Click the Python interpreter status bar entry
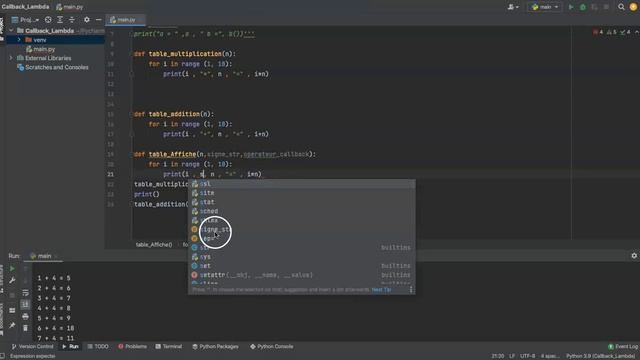640x360 pixels. [600, 356]
